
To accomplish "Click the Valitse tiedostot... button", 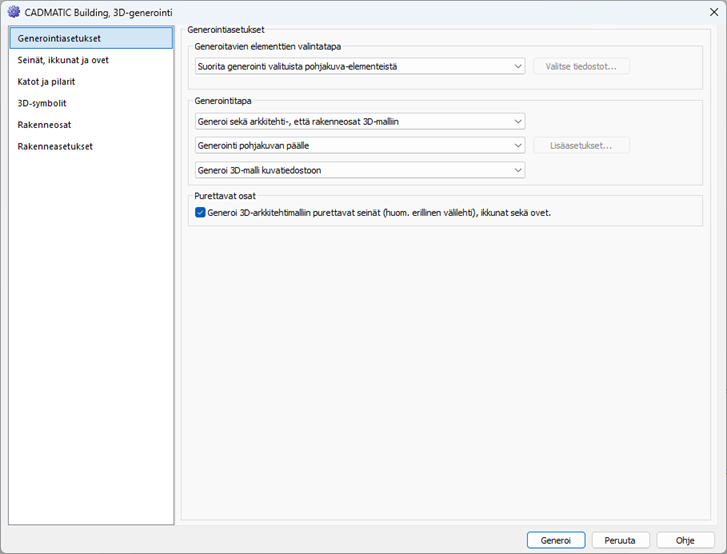I will [x=581, y=67].
